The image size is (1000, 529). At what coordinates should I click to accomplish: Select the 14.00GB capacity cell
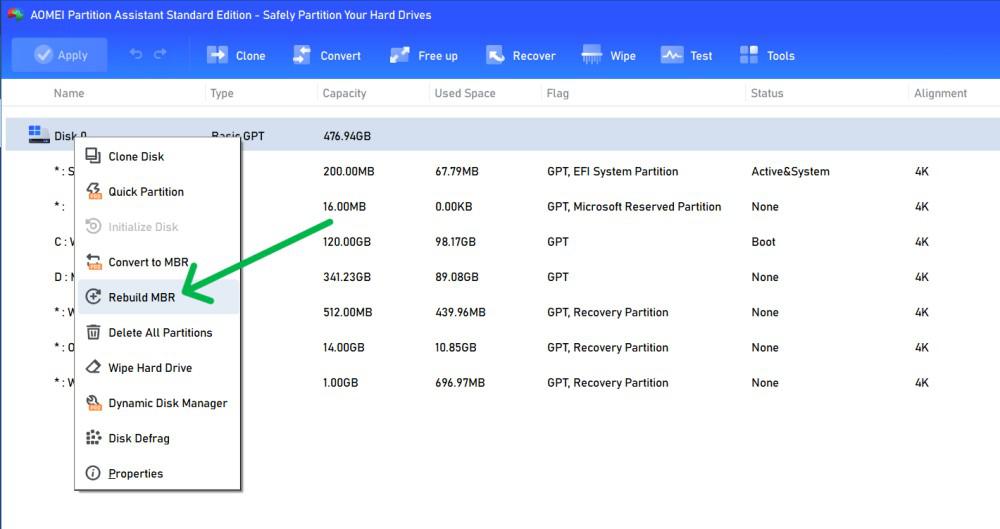click(344, 347)
